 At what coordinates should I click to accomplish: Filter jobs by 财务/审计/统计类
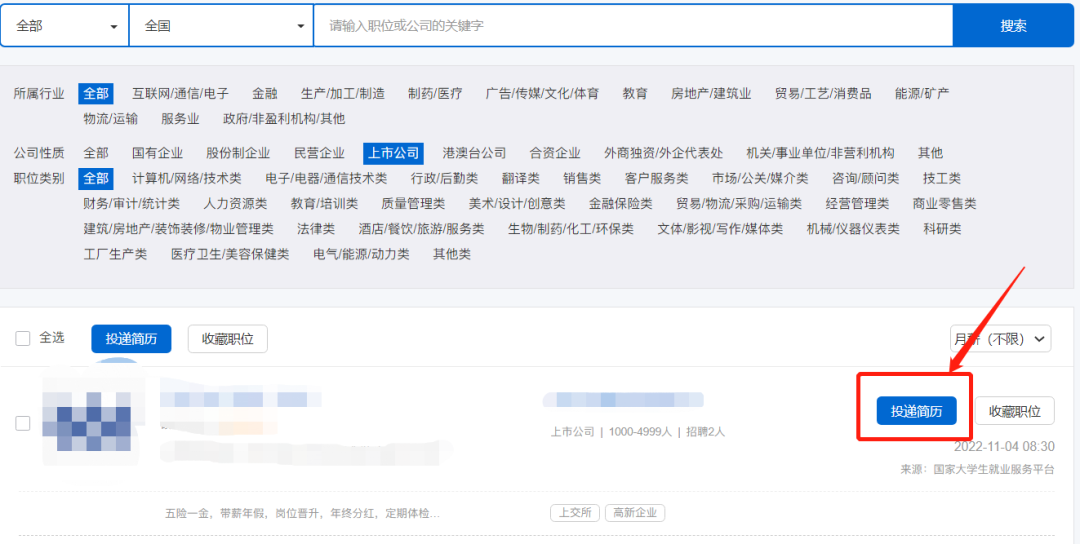(x=132, y=204)
